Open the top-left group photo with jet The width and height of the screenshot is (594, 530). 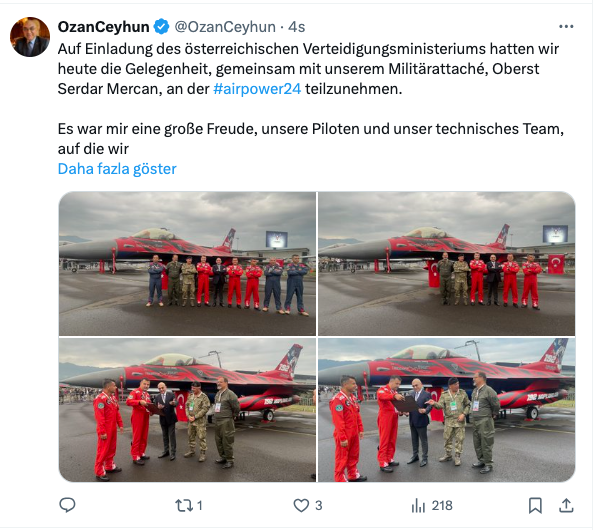tap(188, 264)
